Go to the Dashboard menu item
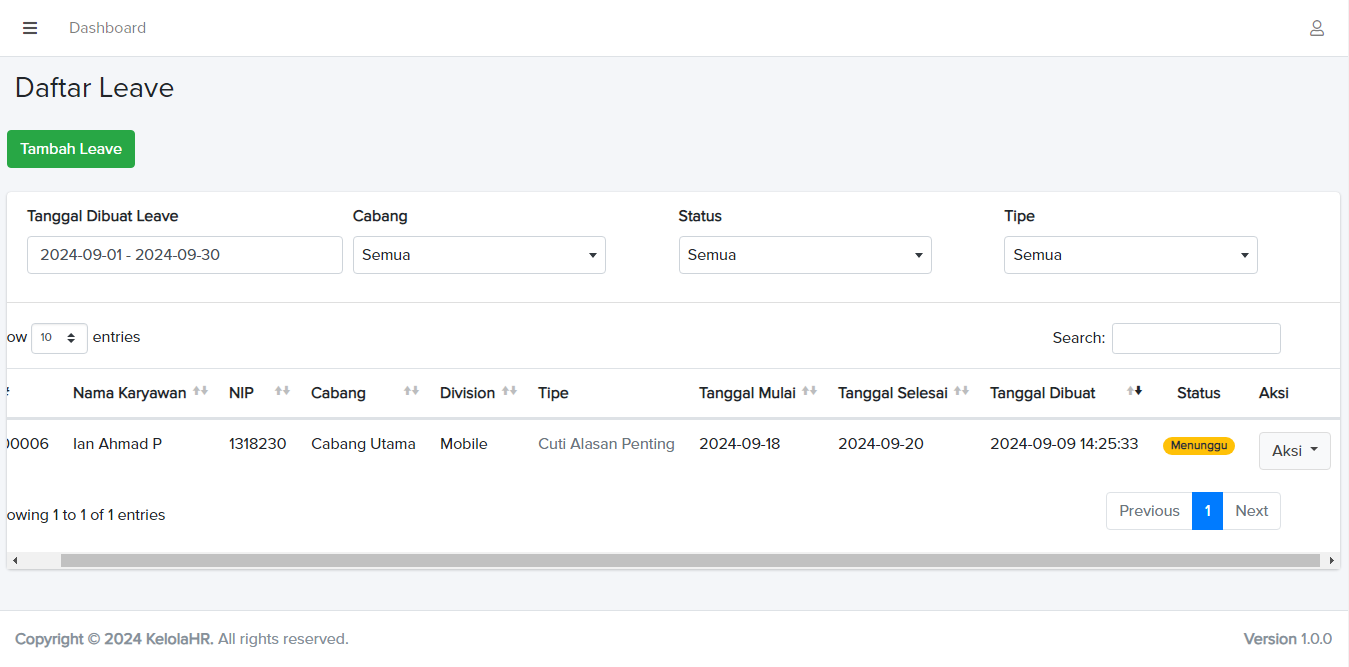The image size is (1349, 667). [107, 28]
